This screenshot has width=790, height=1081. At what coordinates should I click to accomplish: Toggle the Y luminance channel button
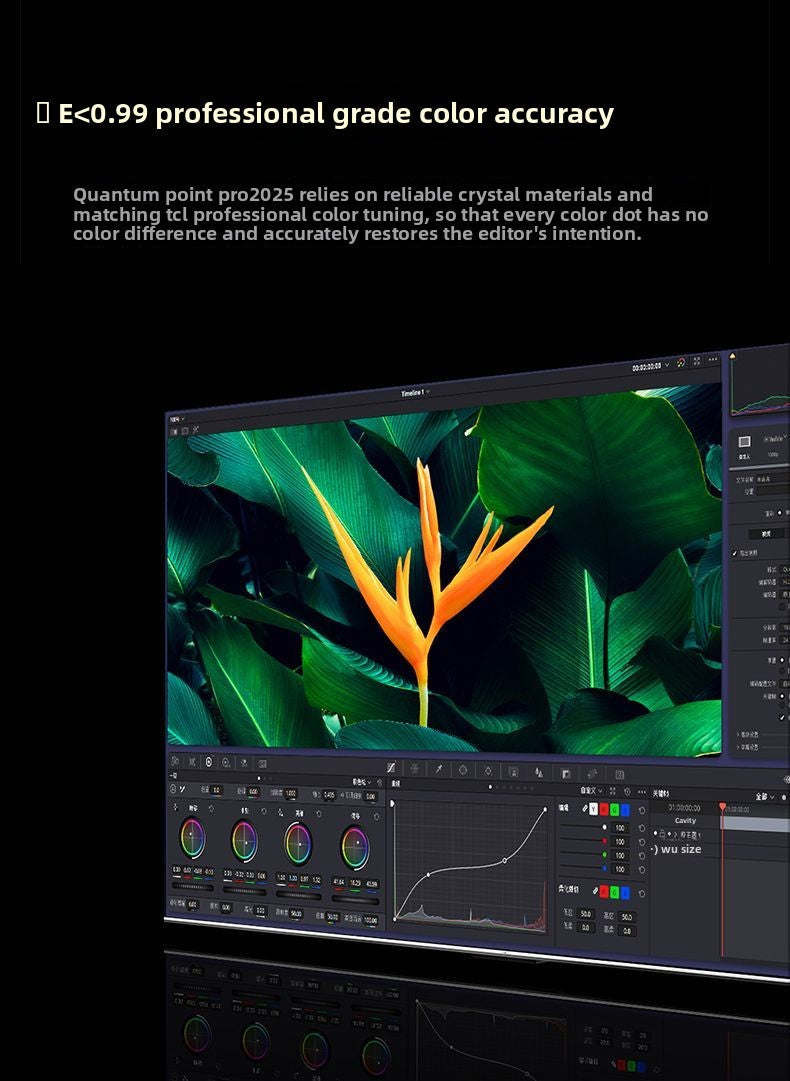pos(592,808)
